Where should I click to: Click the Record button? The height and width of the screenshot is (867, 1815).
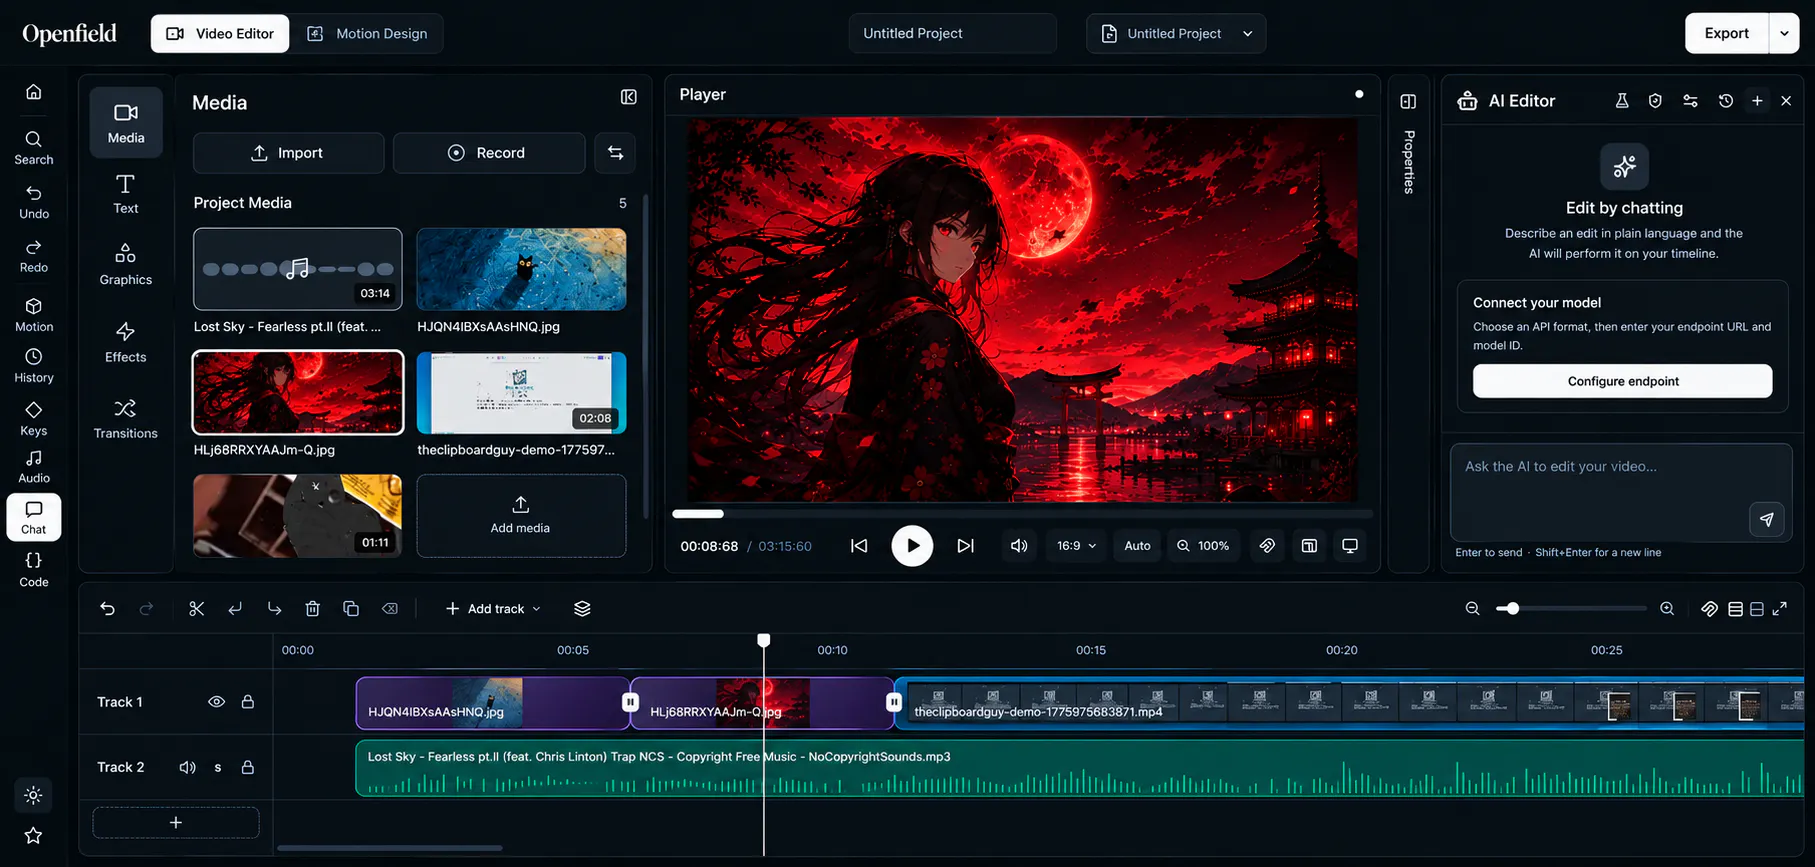click(x=488, y=153)
